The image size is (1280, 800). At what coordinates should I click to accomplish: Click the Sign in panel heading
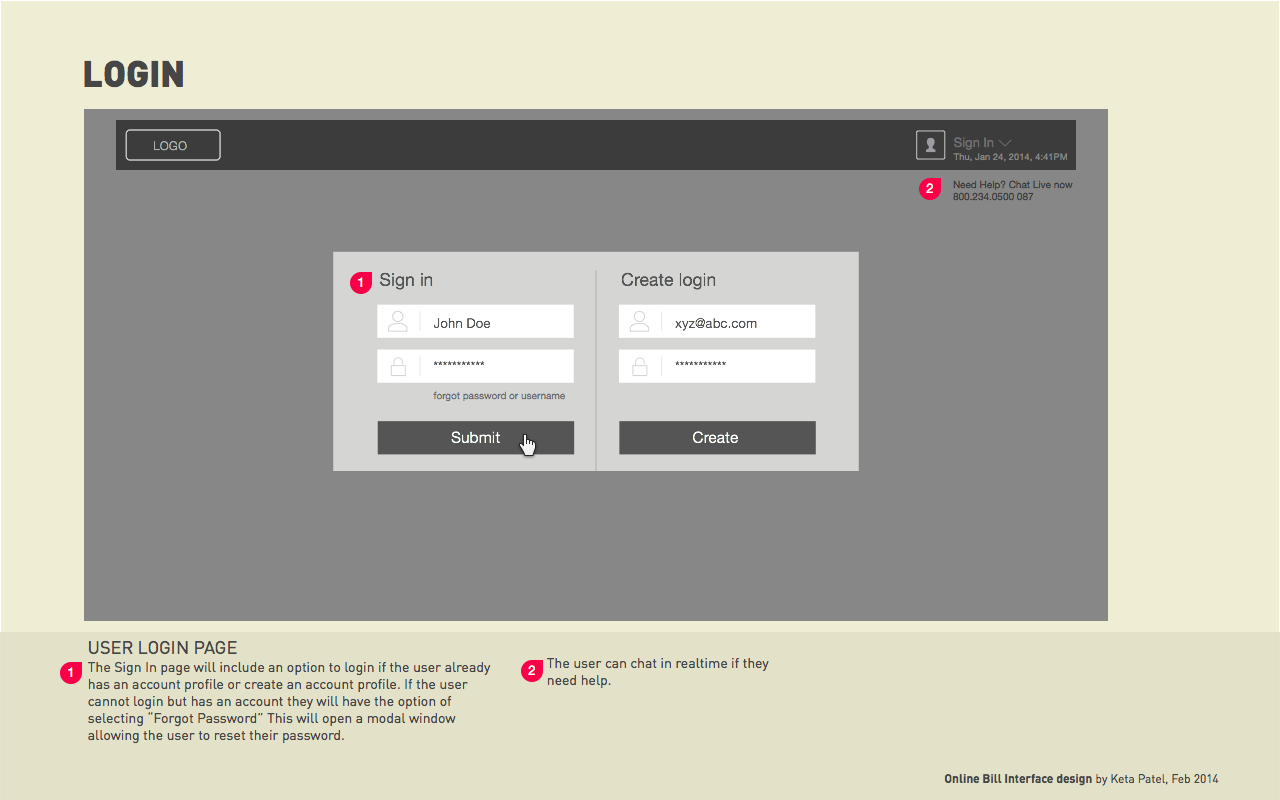click(x=406, y=280)
